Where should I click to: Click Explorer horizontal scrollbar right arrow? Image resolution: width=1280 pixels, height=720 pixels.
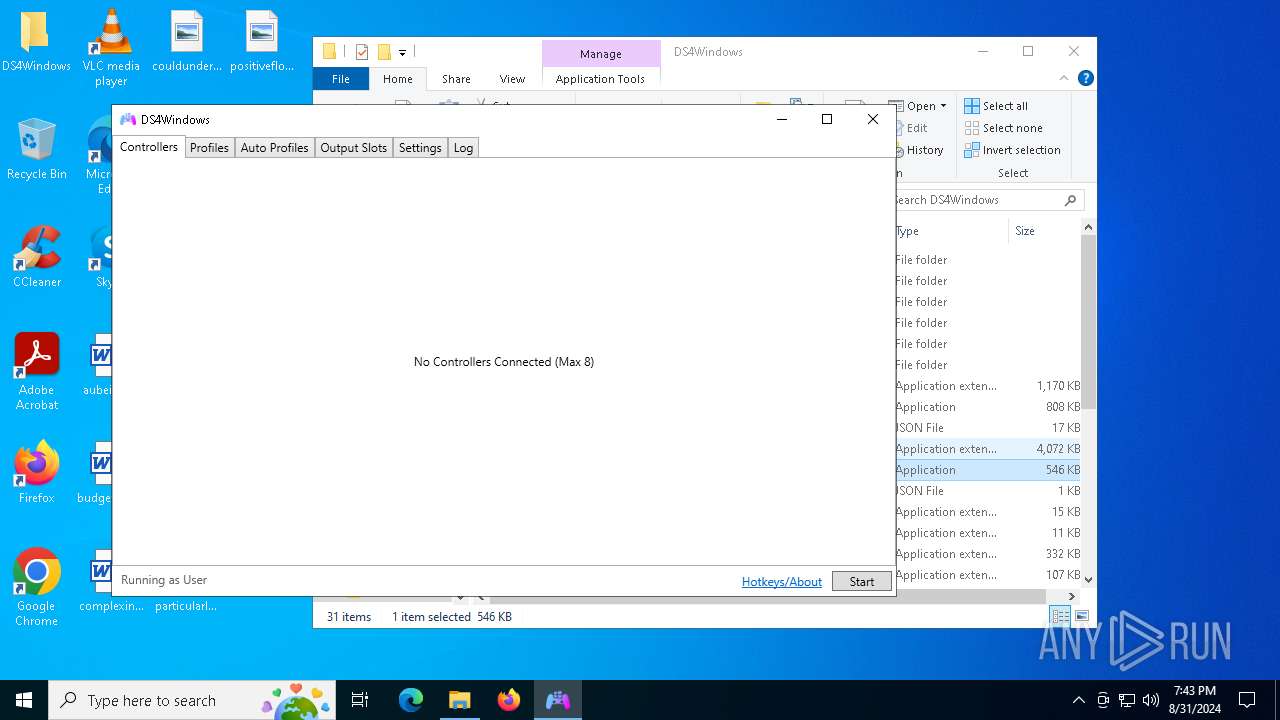coord(1072,596)
